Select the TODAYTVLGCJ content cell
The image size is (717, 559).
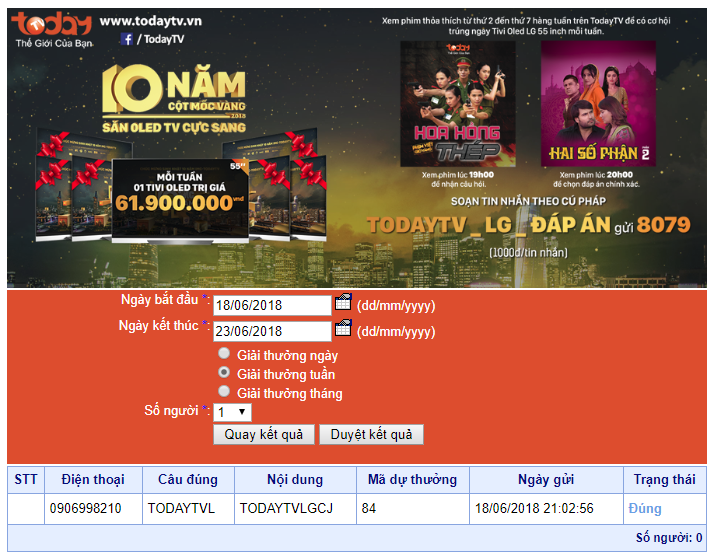[295, 509]
